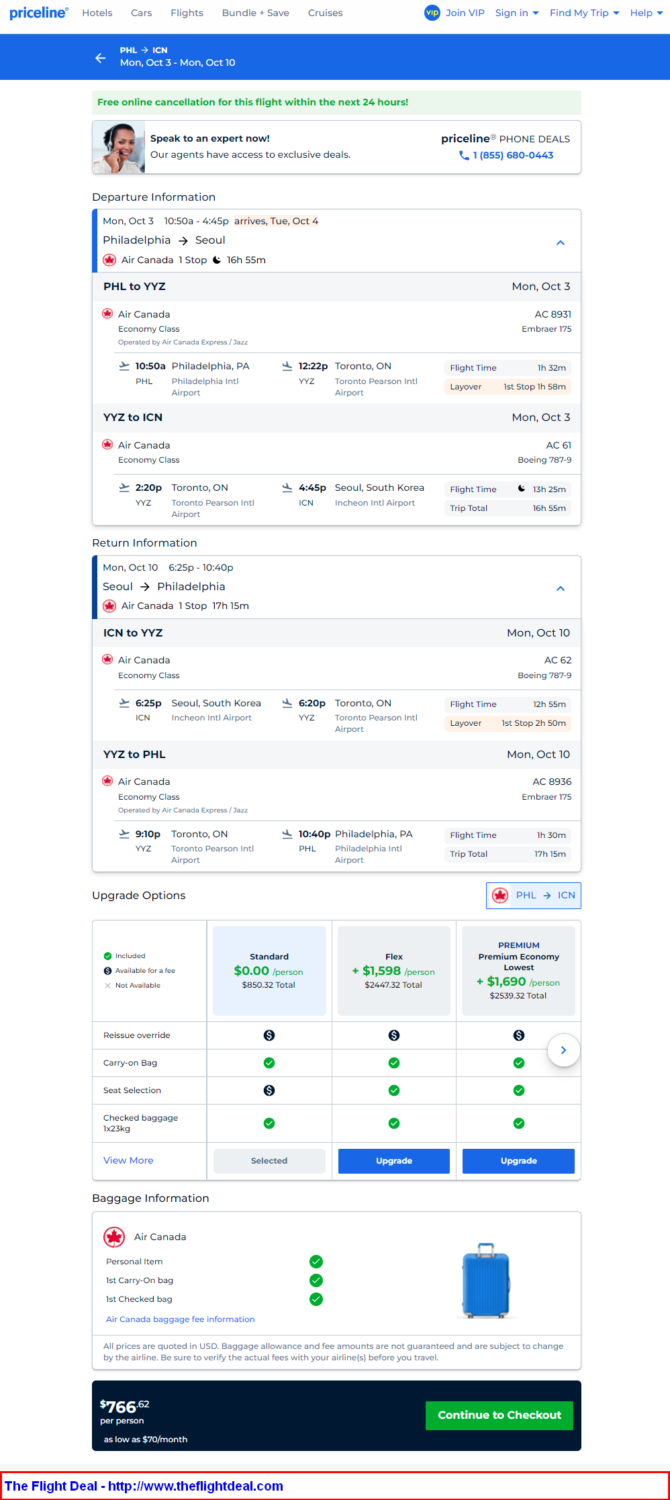Click landing icon at 4:45p Seoul
Image resolution: width=670 pixels, height=1500 pixels.
click(x=288, y=488)
